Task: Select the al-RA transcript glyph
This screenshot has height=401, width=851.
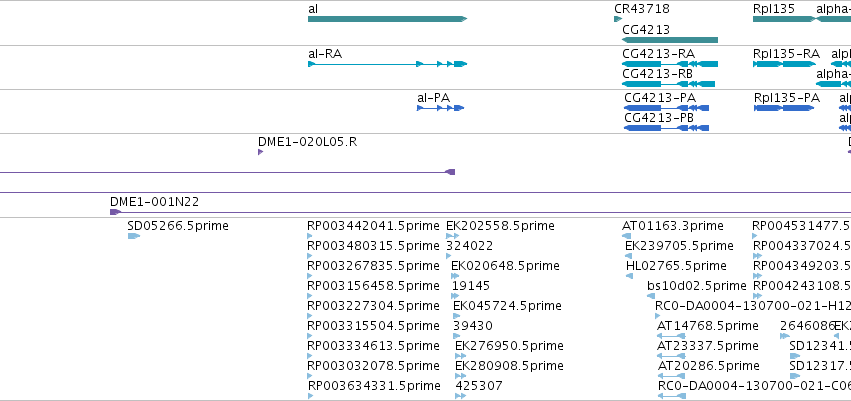Action: (x=388, y=64)
